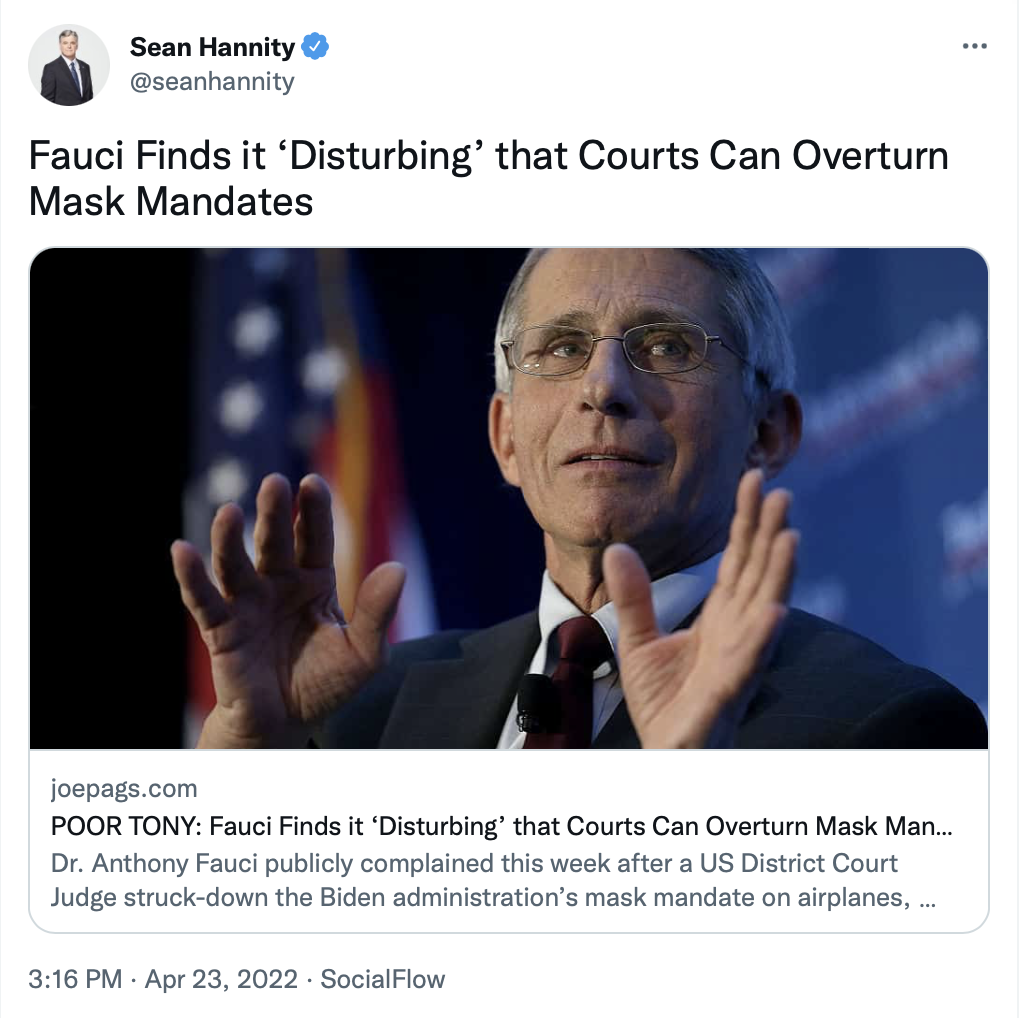Click the article description starting Dr. Anthony Fauci
The height and width of the screenshot is (1018, 1022).
(493, 880)
